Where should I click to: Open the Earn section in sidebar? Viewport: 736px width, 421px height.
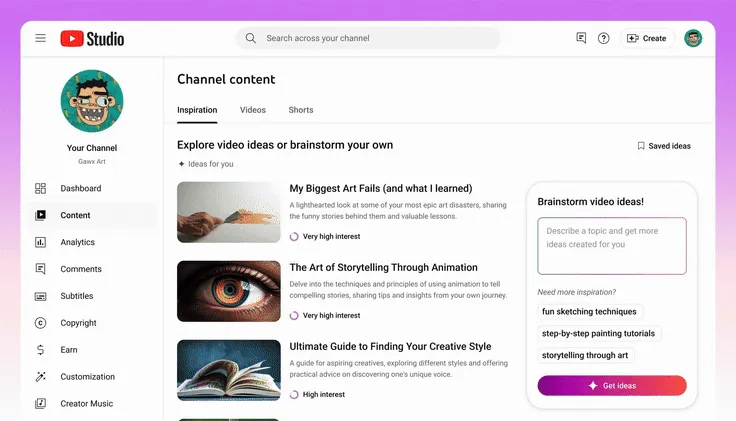[69, 350]
